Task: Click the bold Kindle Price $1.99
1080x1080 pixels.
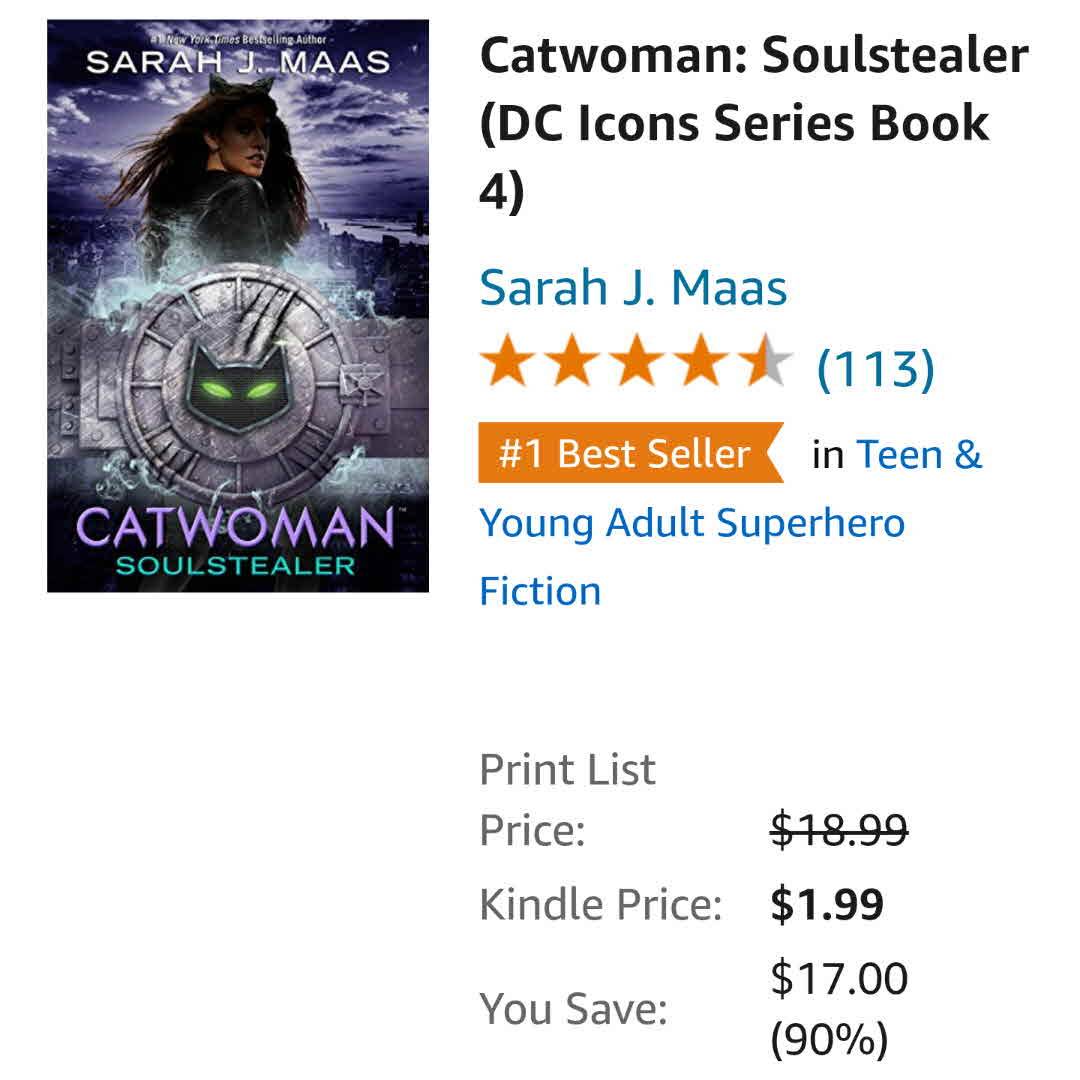Action: pyautogui.click(x=827, y=905)
